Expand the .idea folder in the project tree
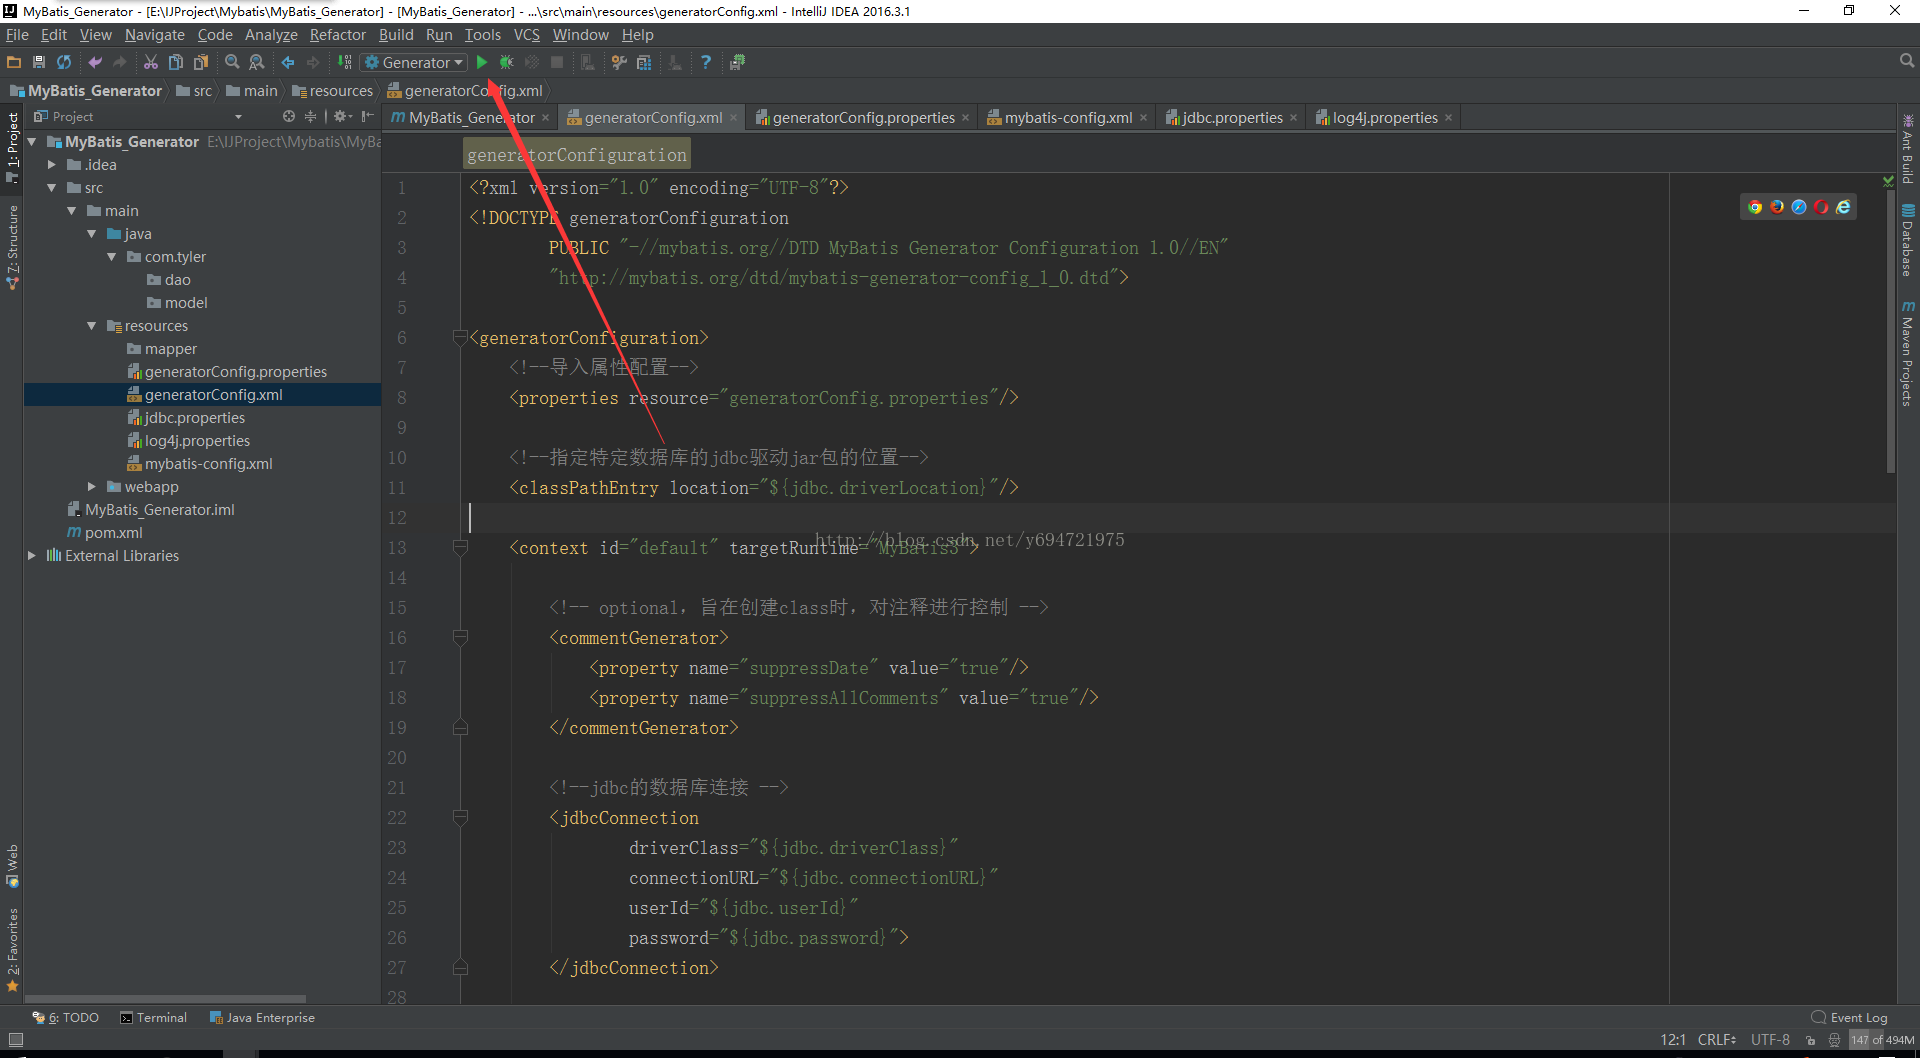 coord(52,165)
